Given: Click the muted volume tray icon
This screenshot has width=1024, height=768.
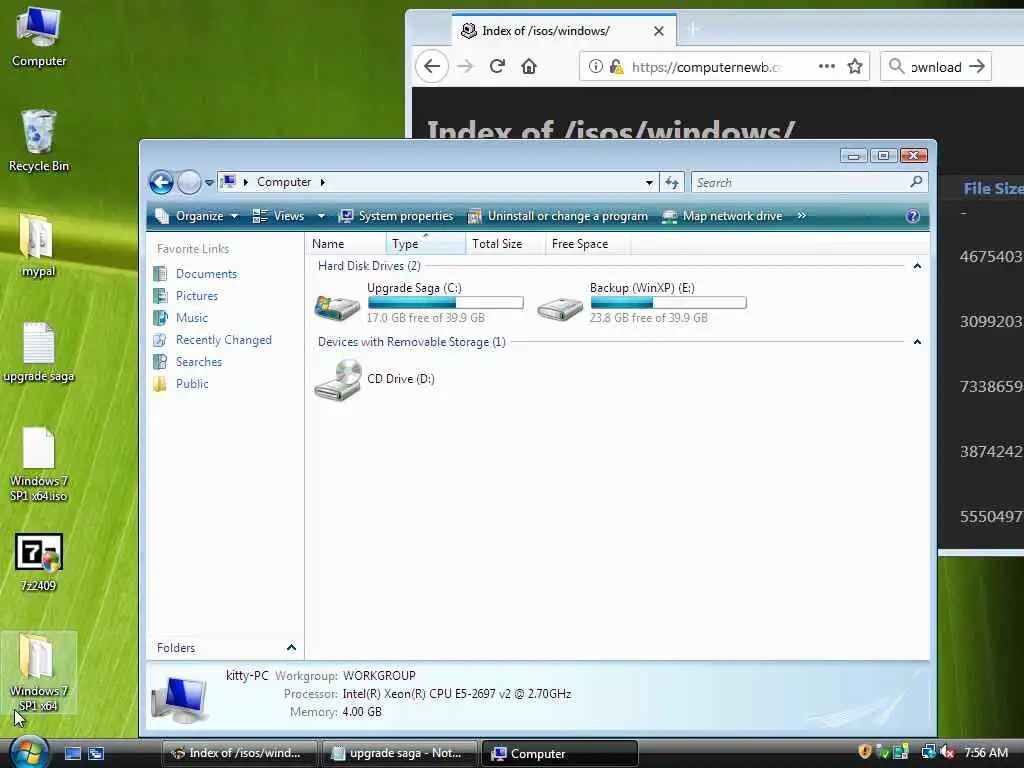Looking at the screenshot, I should click(946, 752).
